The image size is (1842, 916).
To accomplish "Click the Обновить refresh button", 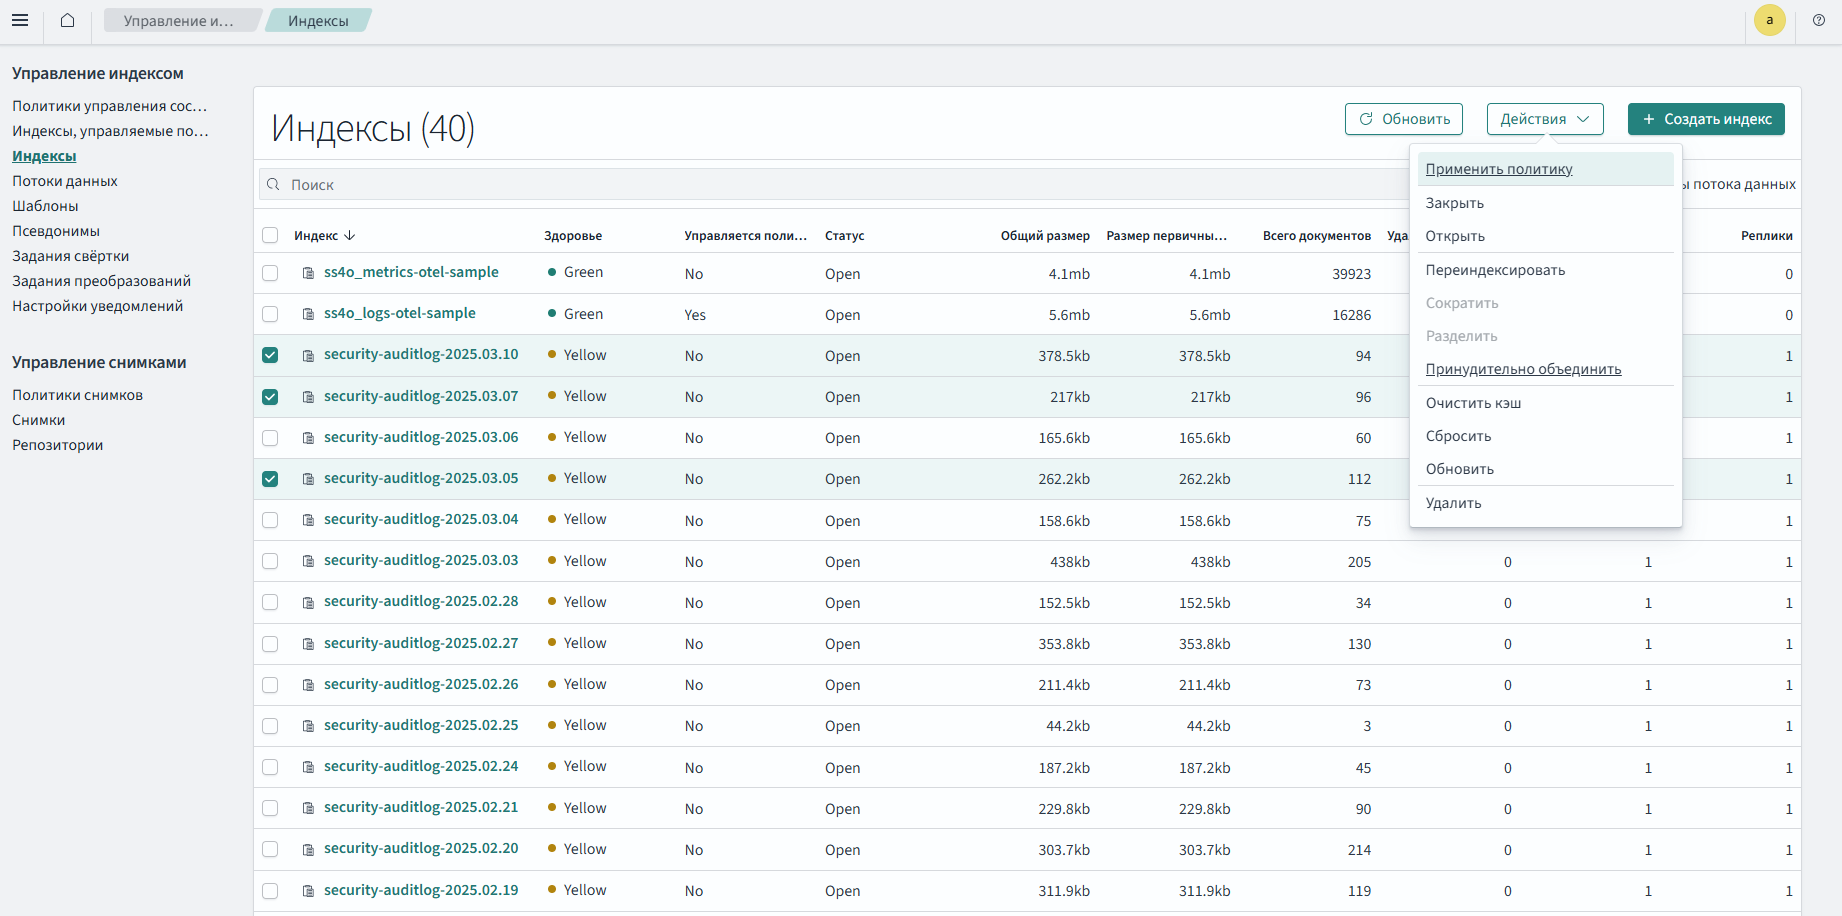I will (x=1403, y=119).
